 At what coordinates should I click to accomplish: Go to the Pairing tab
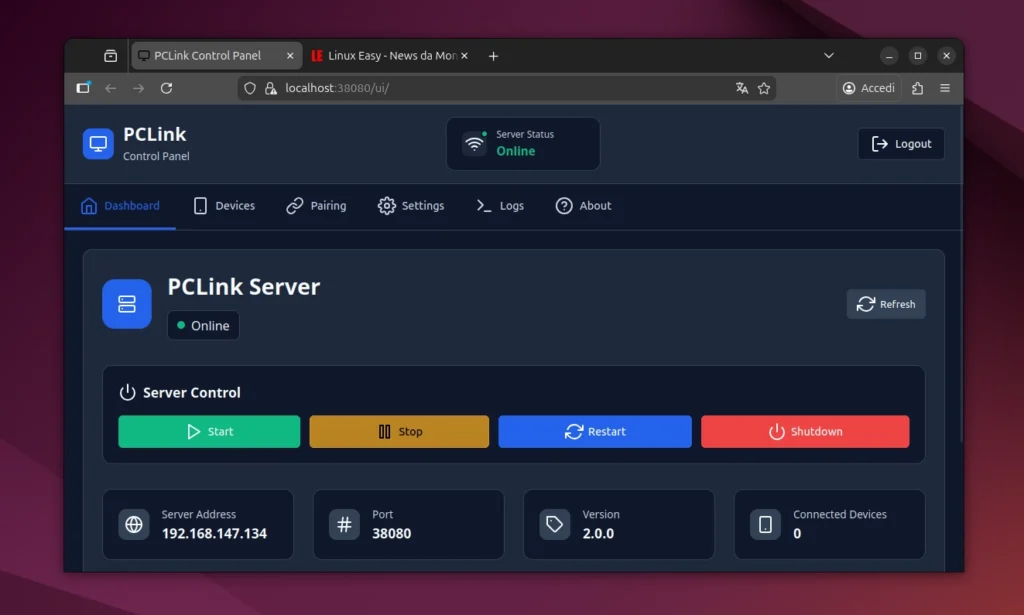[316, 206]
